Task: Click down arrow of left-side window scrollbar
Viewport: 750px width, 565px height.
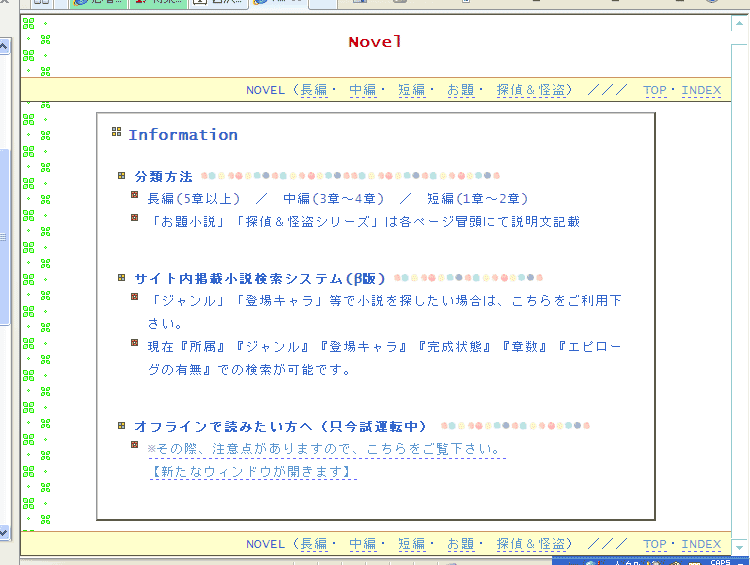Action: click(4, 532)
